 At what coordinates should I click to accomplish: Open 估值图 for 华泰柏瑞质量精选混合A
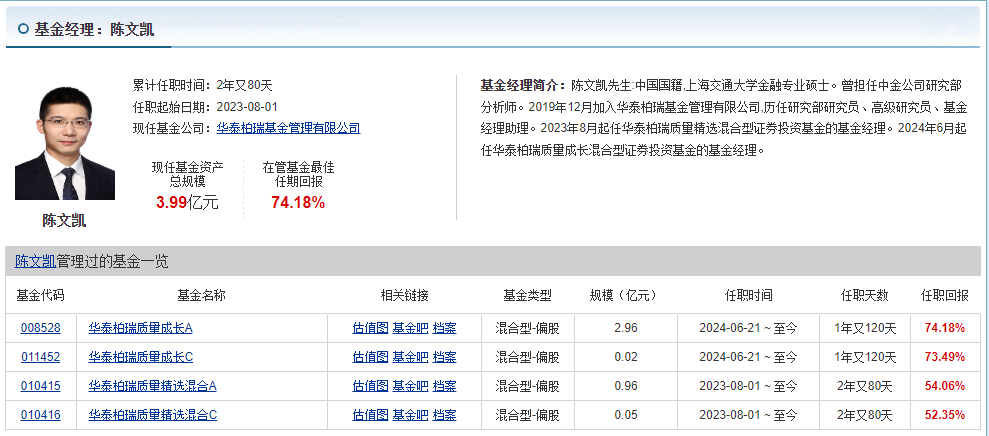pos(370,386)
